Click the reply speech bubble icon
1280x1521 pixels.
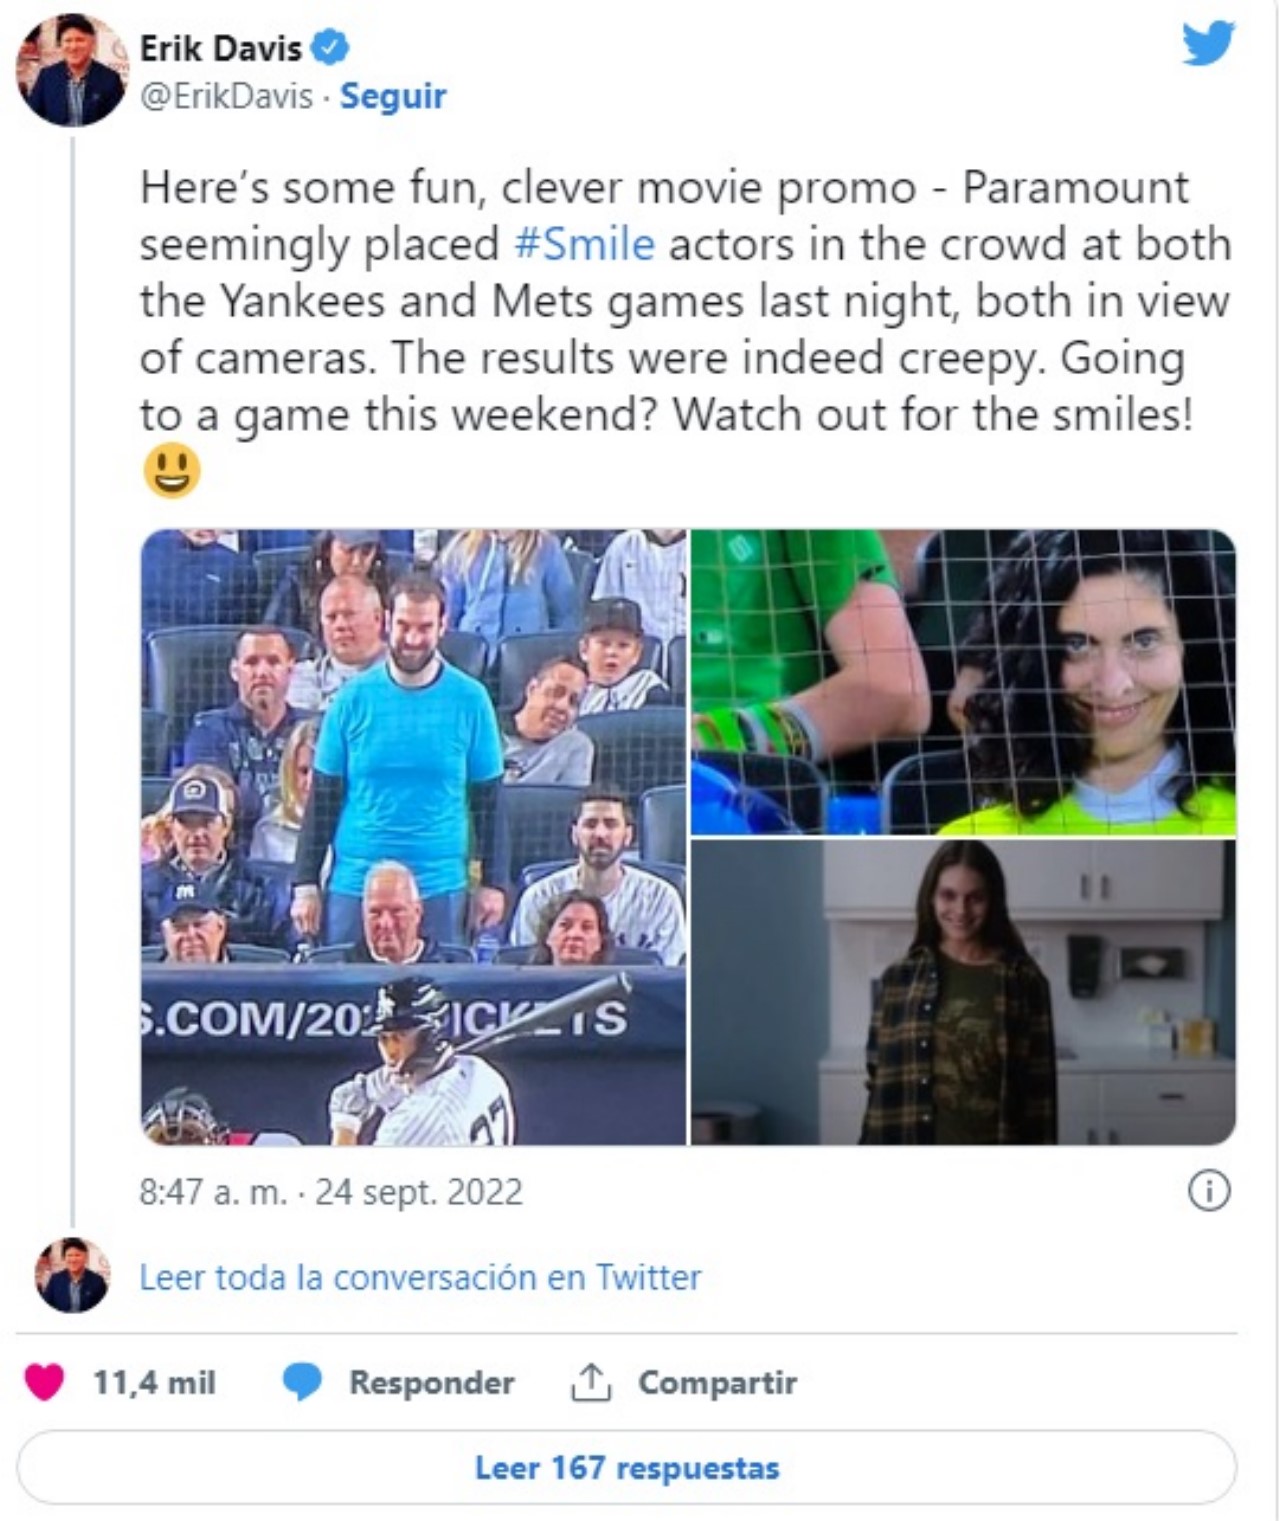click(301, 1382)
